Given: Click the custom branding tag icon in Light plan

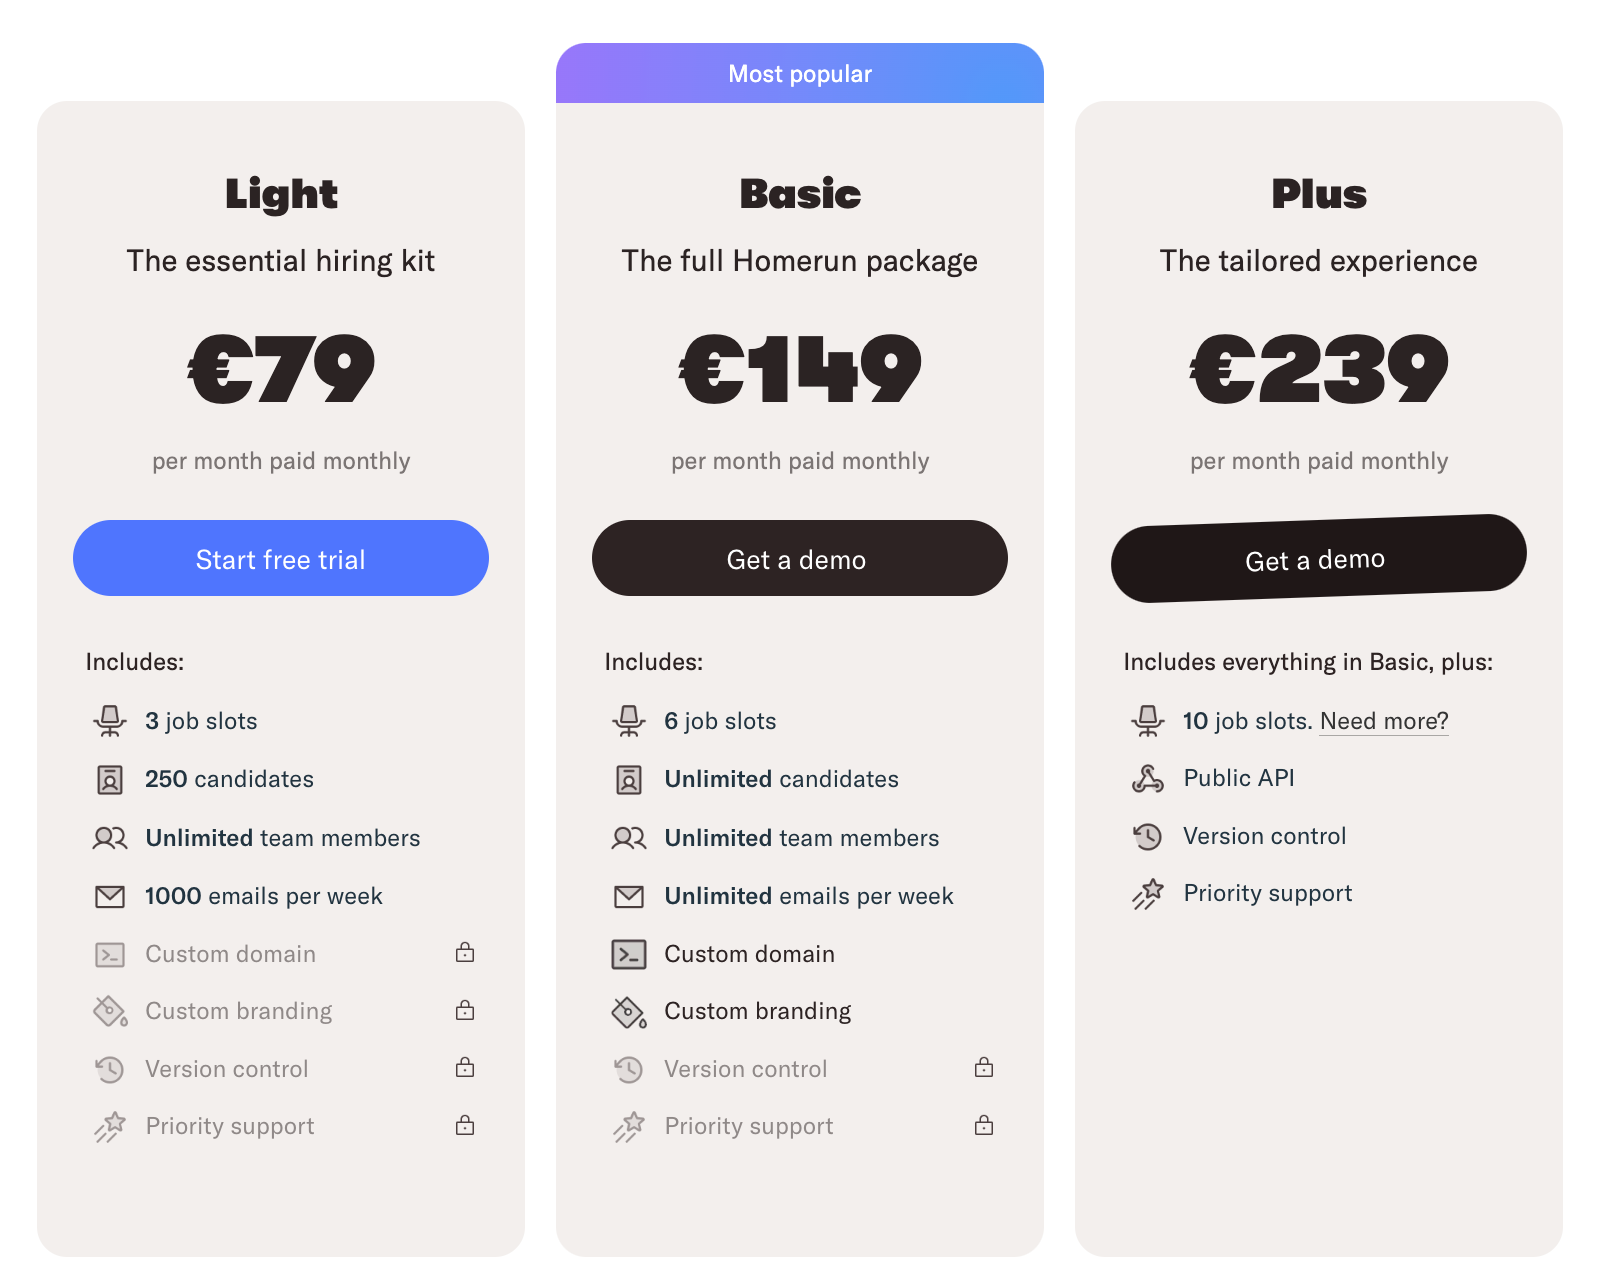Looking at the screenshot, I should click(x=110, y=1011).
